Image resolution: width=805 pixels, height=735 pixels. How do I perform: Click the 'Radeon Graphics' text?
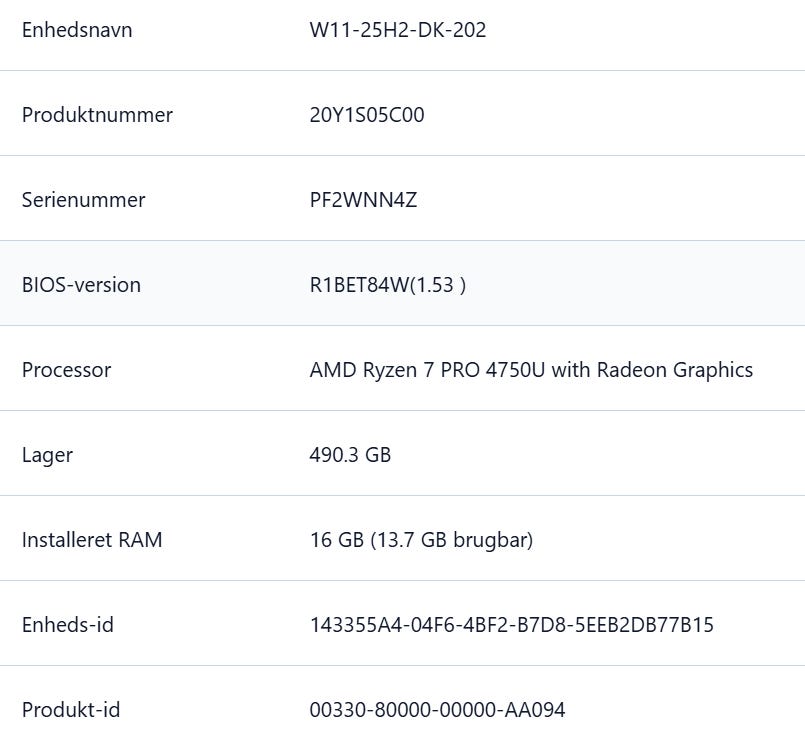pos(675,370)
